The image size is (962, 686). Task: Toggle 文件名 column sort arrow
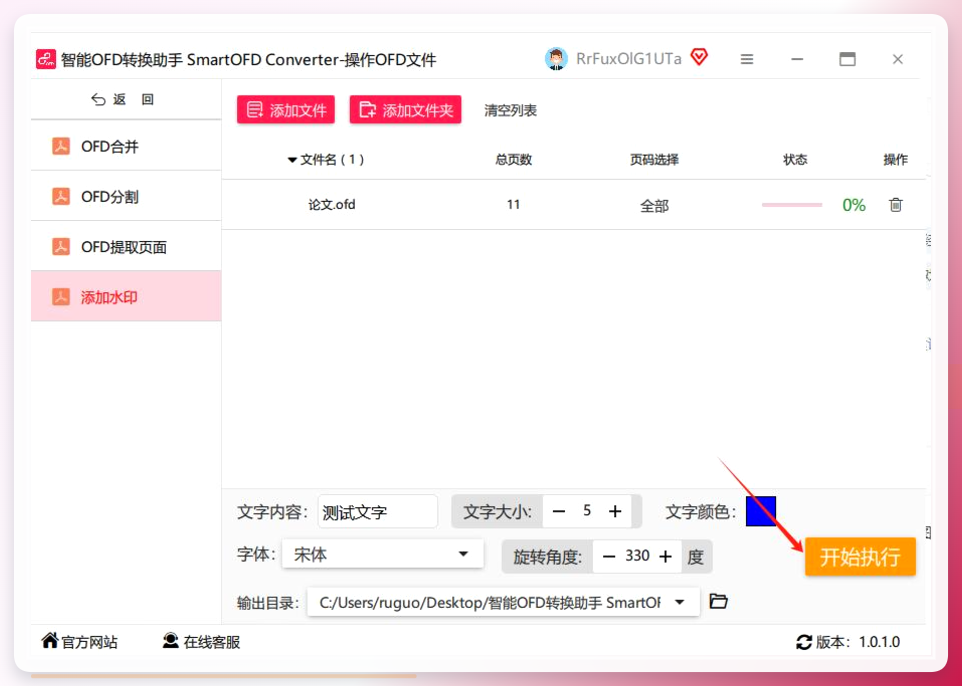click(x=292, y=160)
